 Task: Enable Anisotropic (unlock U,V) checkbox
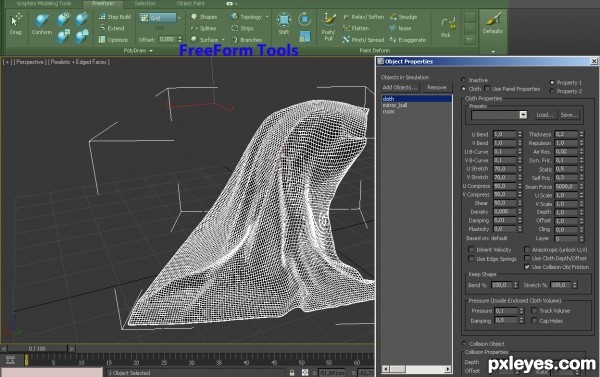[527, 250]
